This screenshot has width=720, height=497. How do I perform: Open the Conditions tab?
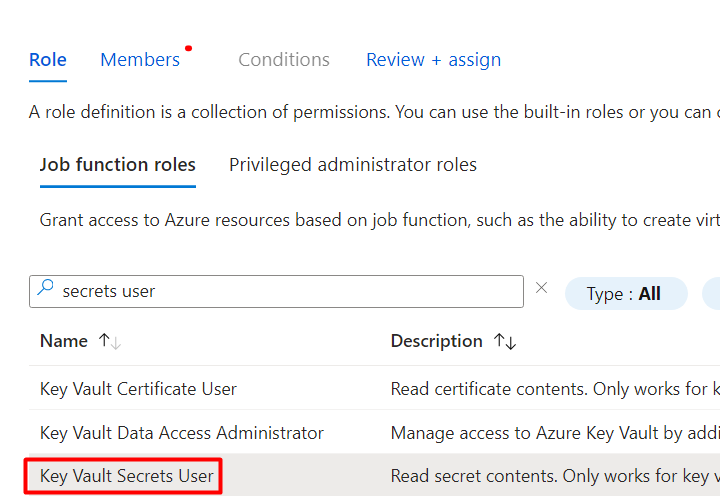284,60
